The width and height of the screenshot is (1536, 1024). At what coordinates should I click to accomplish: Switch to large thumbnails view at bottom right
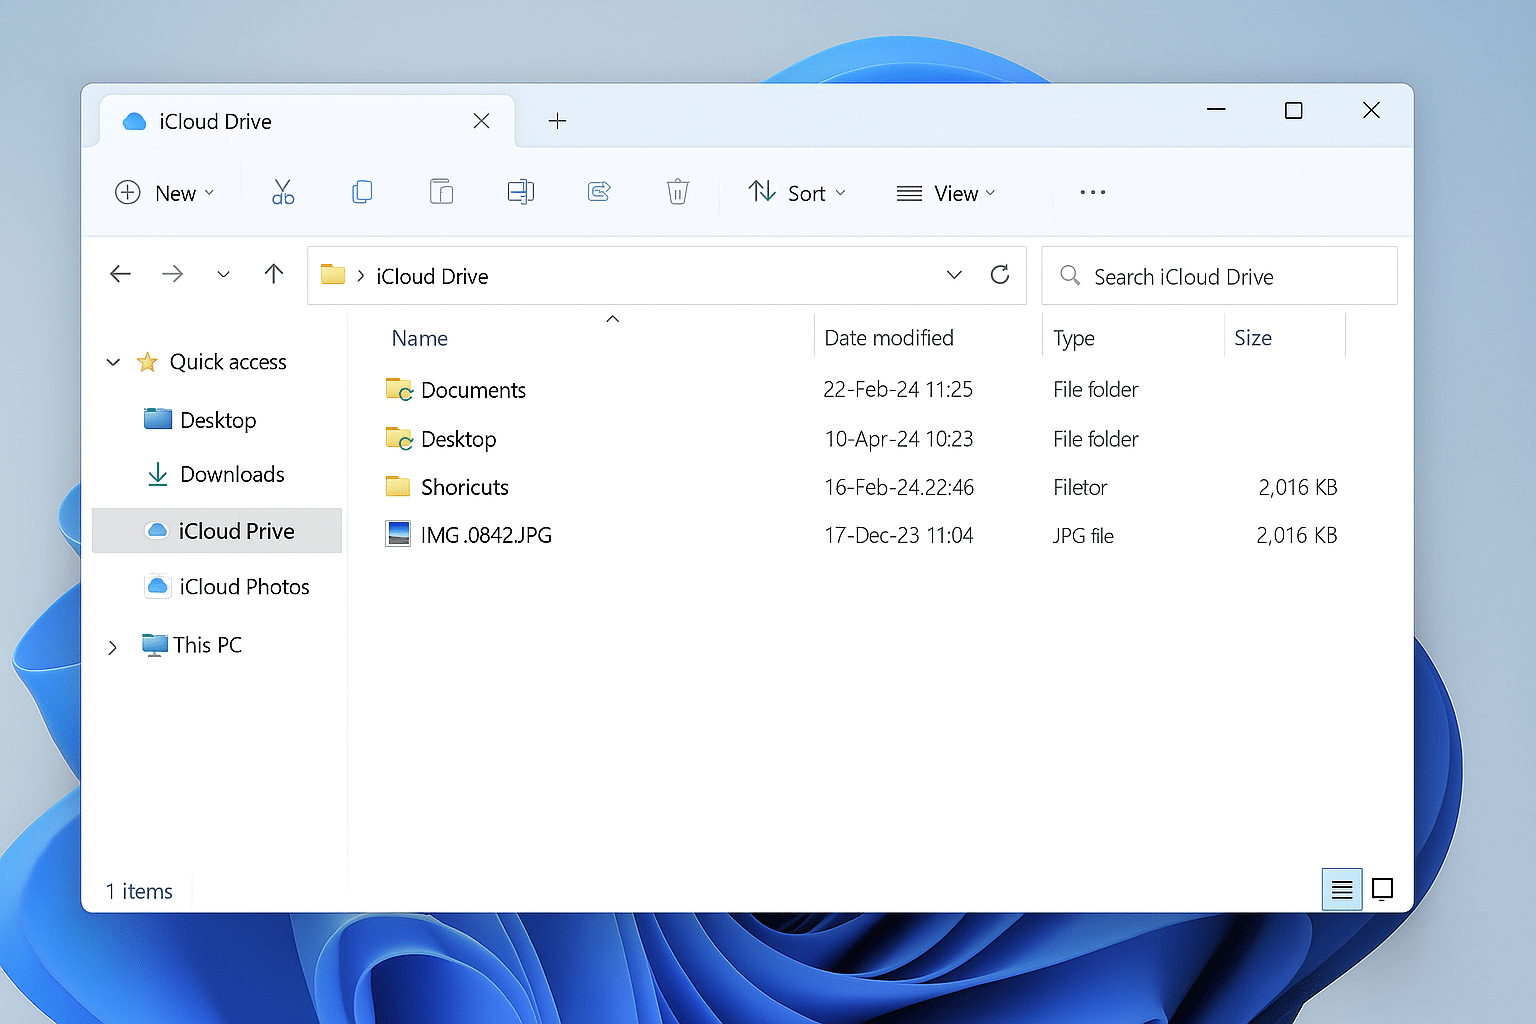click(1383, 888)
